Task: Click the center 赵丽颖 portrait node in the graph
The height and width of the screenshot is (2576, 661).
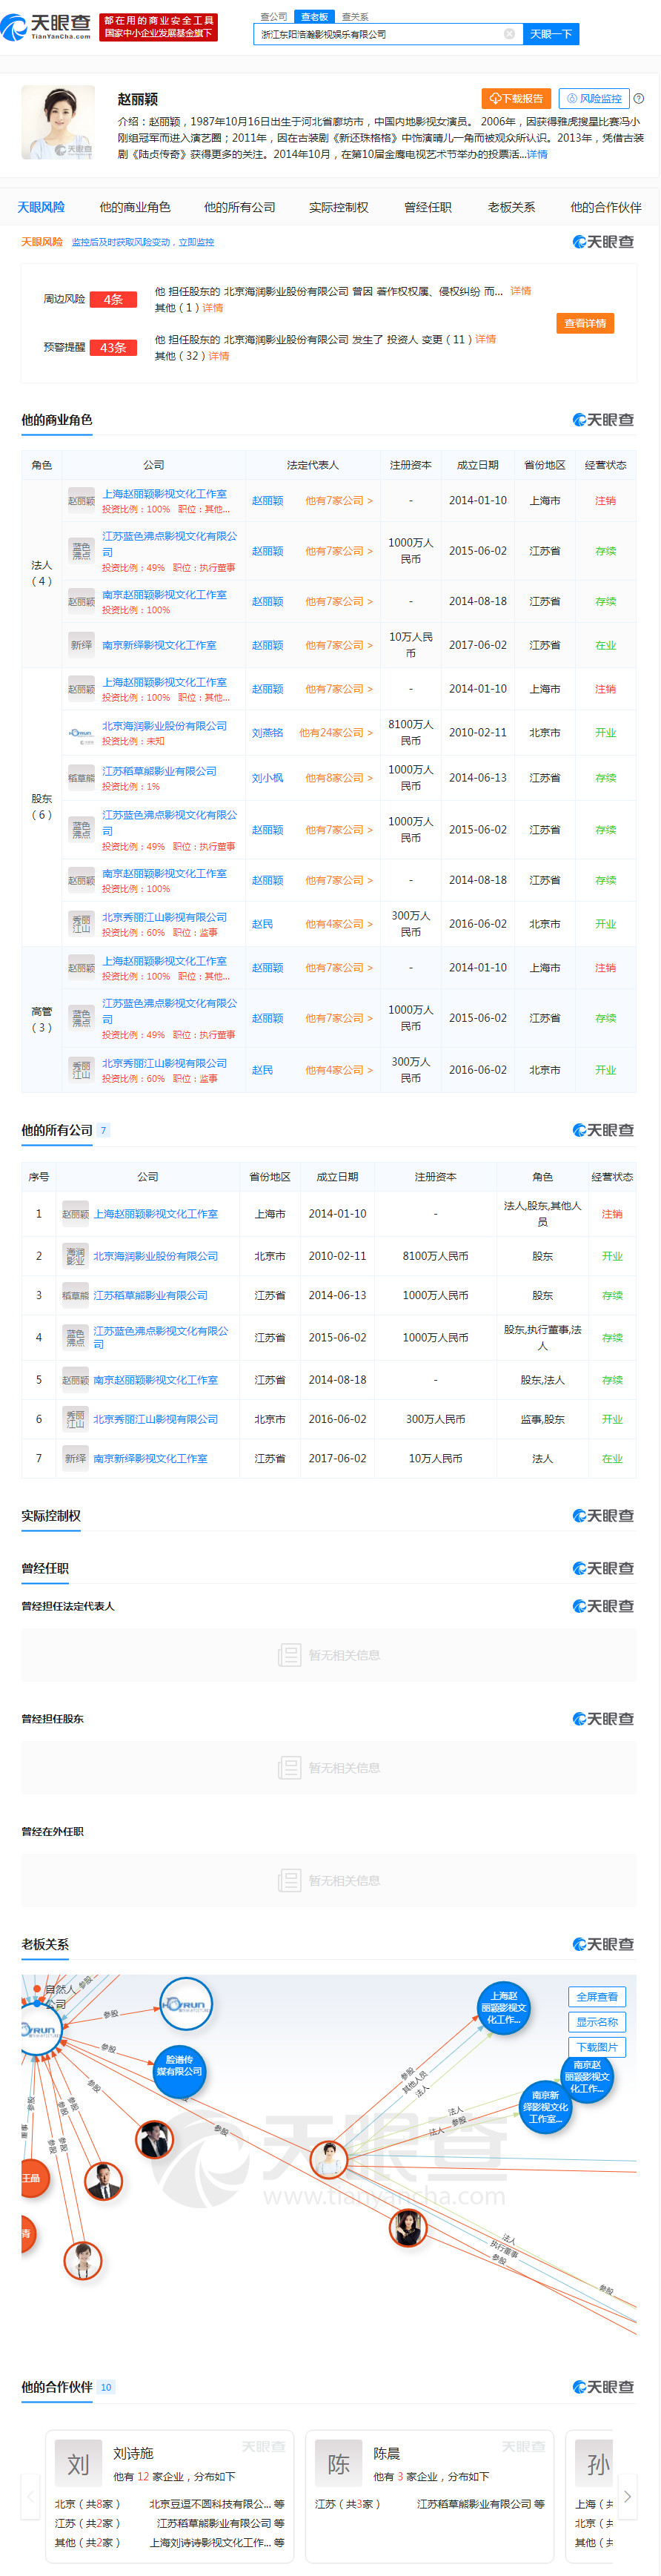Action: [x=329, y=2159]
